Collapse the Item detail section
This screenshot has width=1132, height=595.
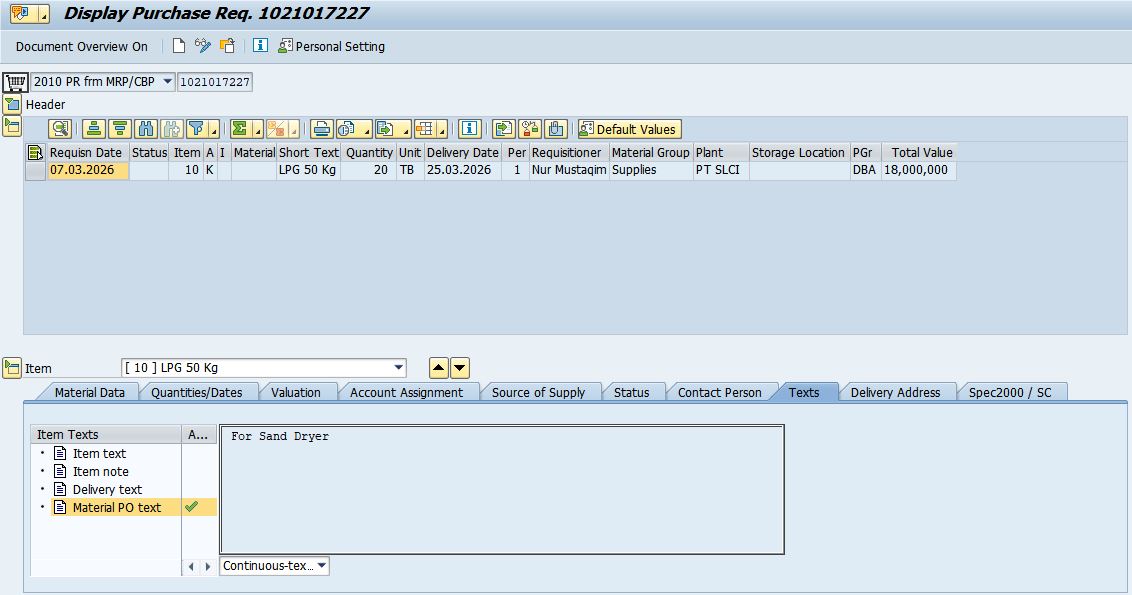tap(12, 368)
